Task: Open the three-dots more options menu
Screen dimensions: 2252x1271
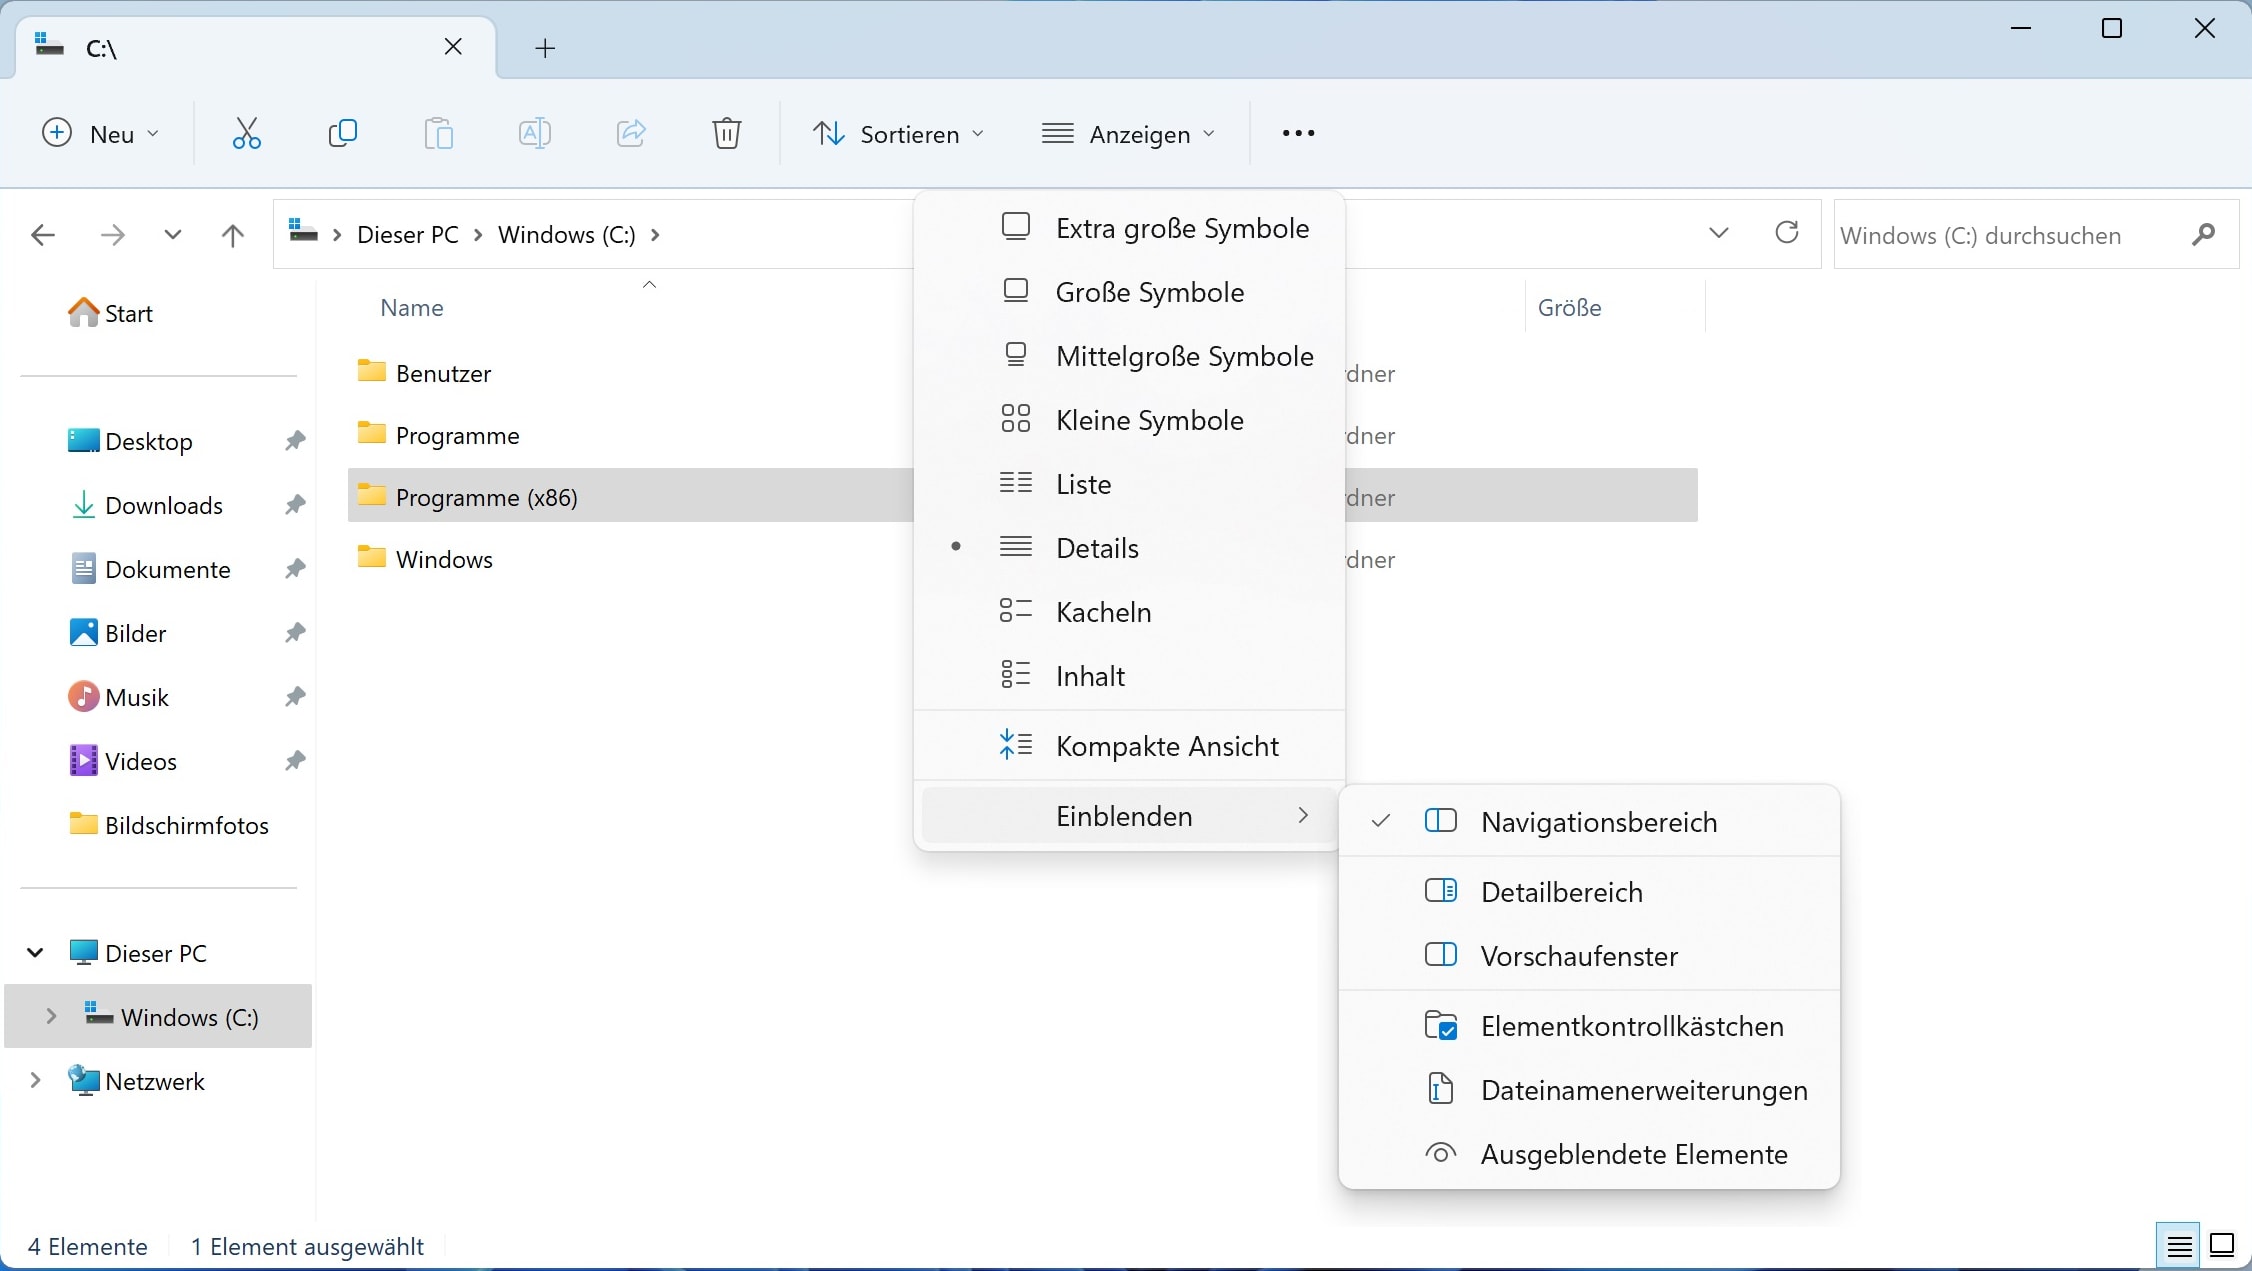Action: point(1297,133)
